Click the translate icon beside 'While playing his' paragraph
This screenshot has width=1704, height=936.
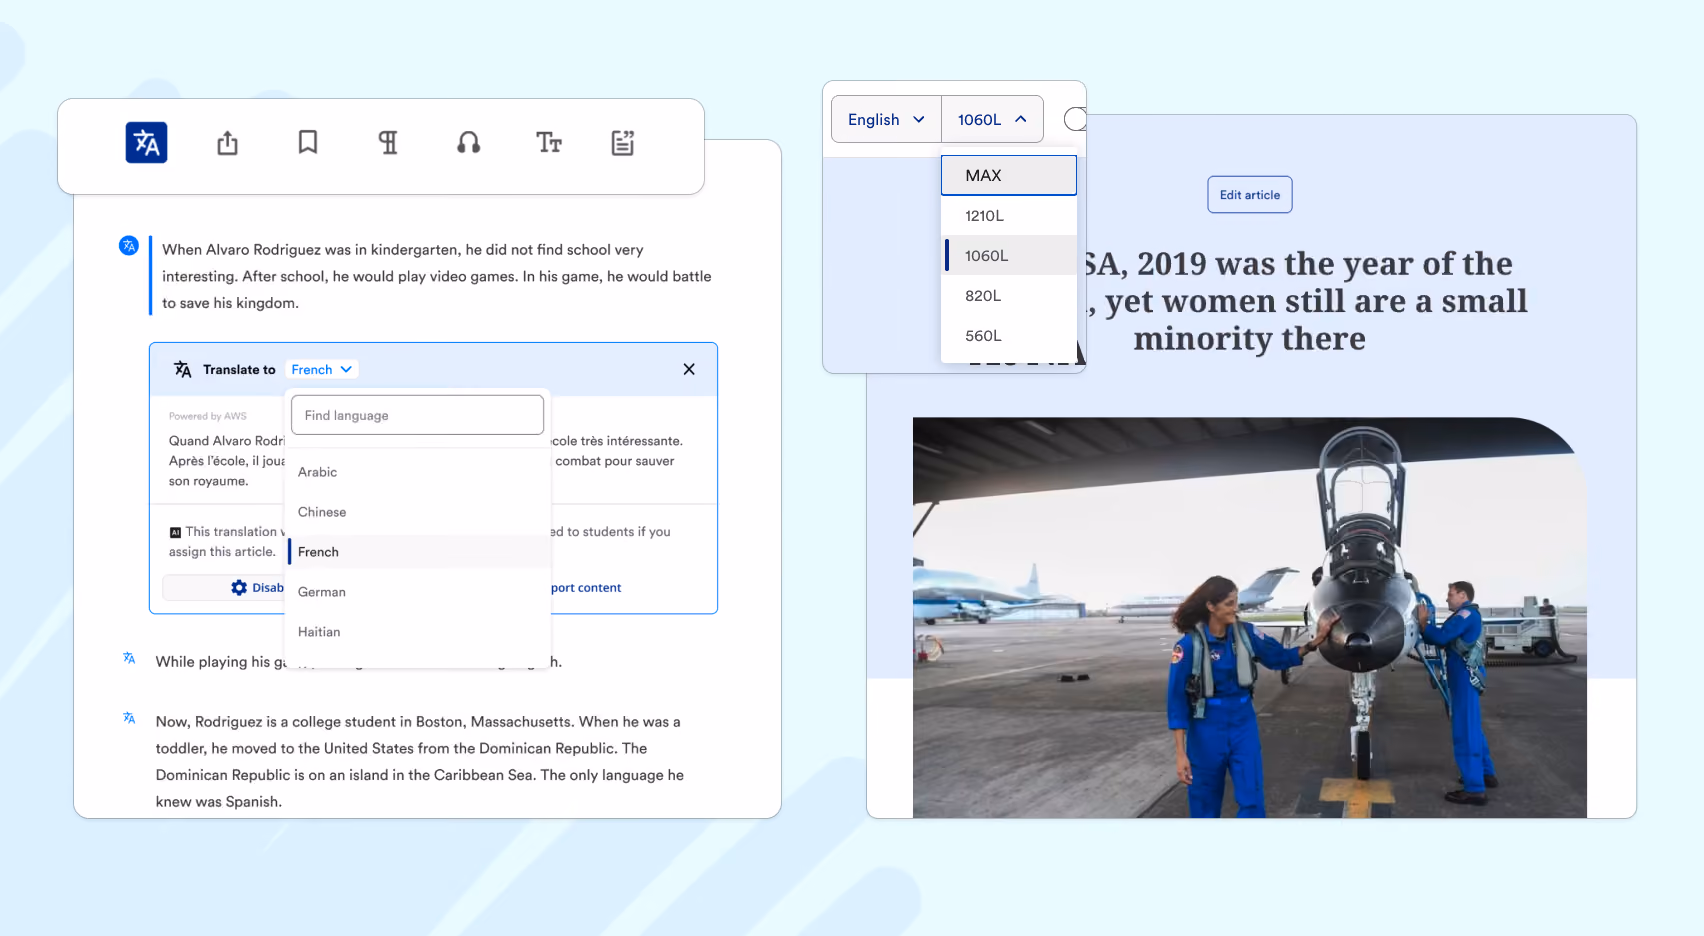(129, 658)
